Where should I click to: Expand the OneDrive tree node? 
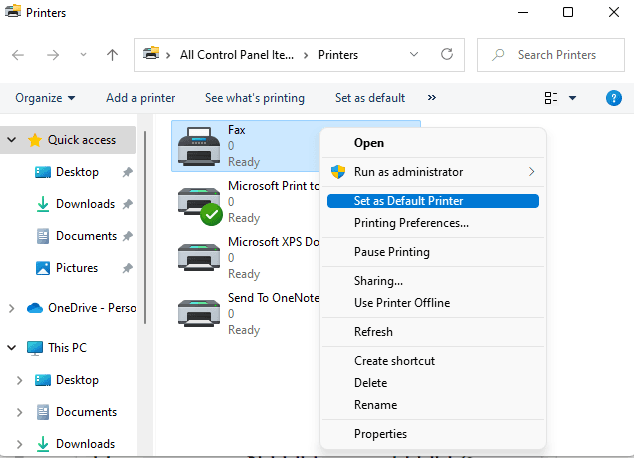point(12,308)
